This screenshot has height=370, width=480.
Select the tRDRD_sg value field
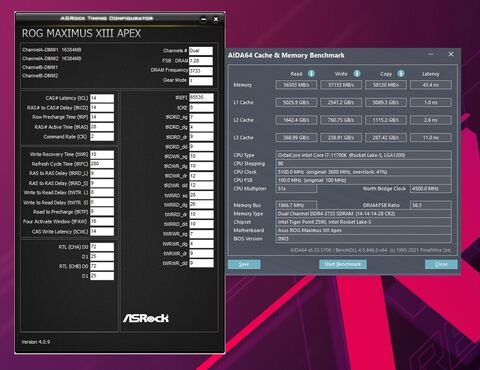201,117
